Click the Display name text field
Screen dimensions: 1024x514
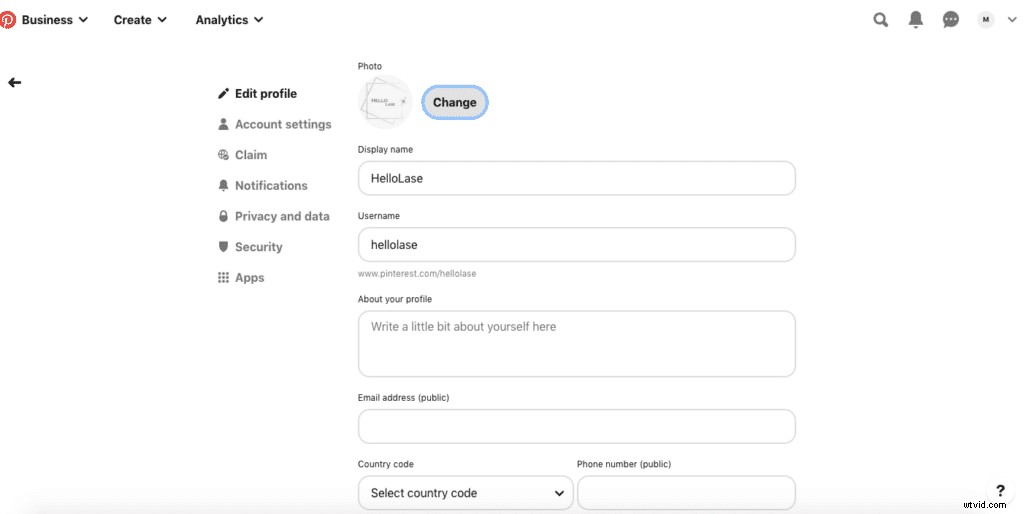tap(576, 178)
